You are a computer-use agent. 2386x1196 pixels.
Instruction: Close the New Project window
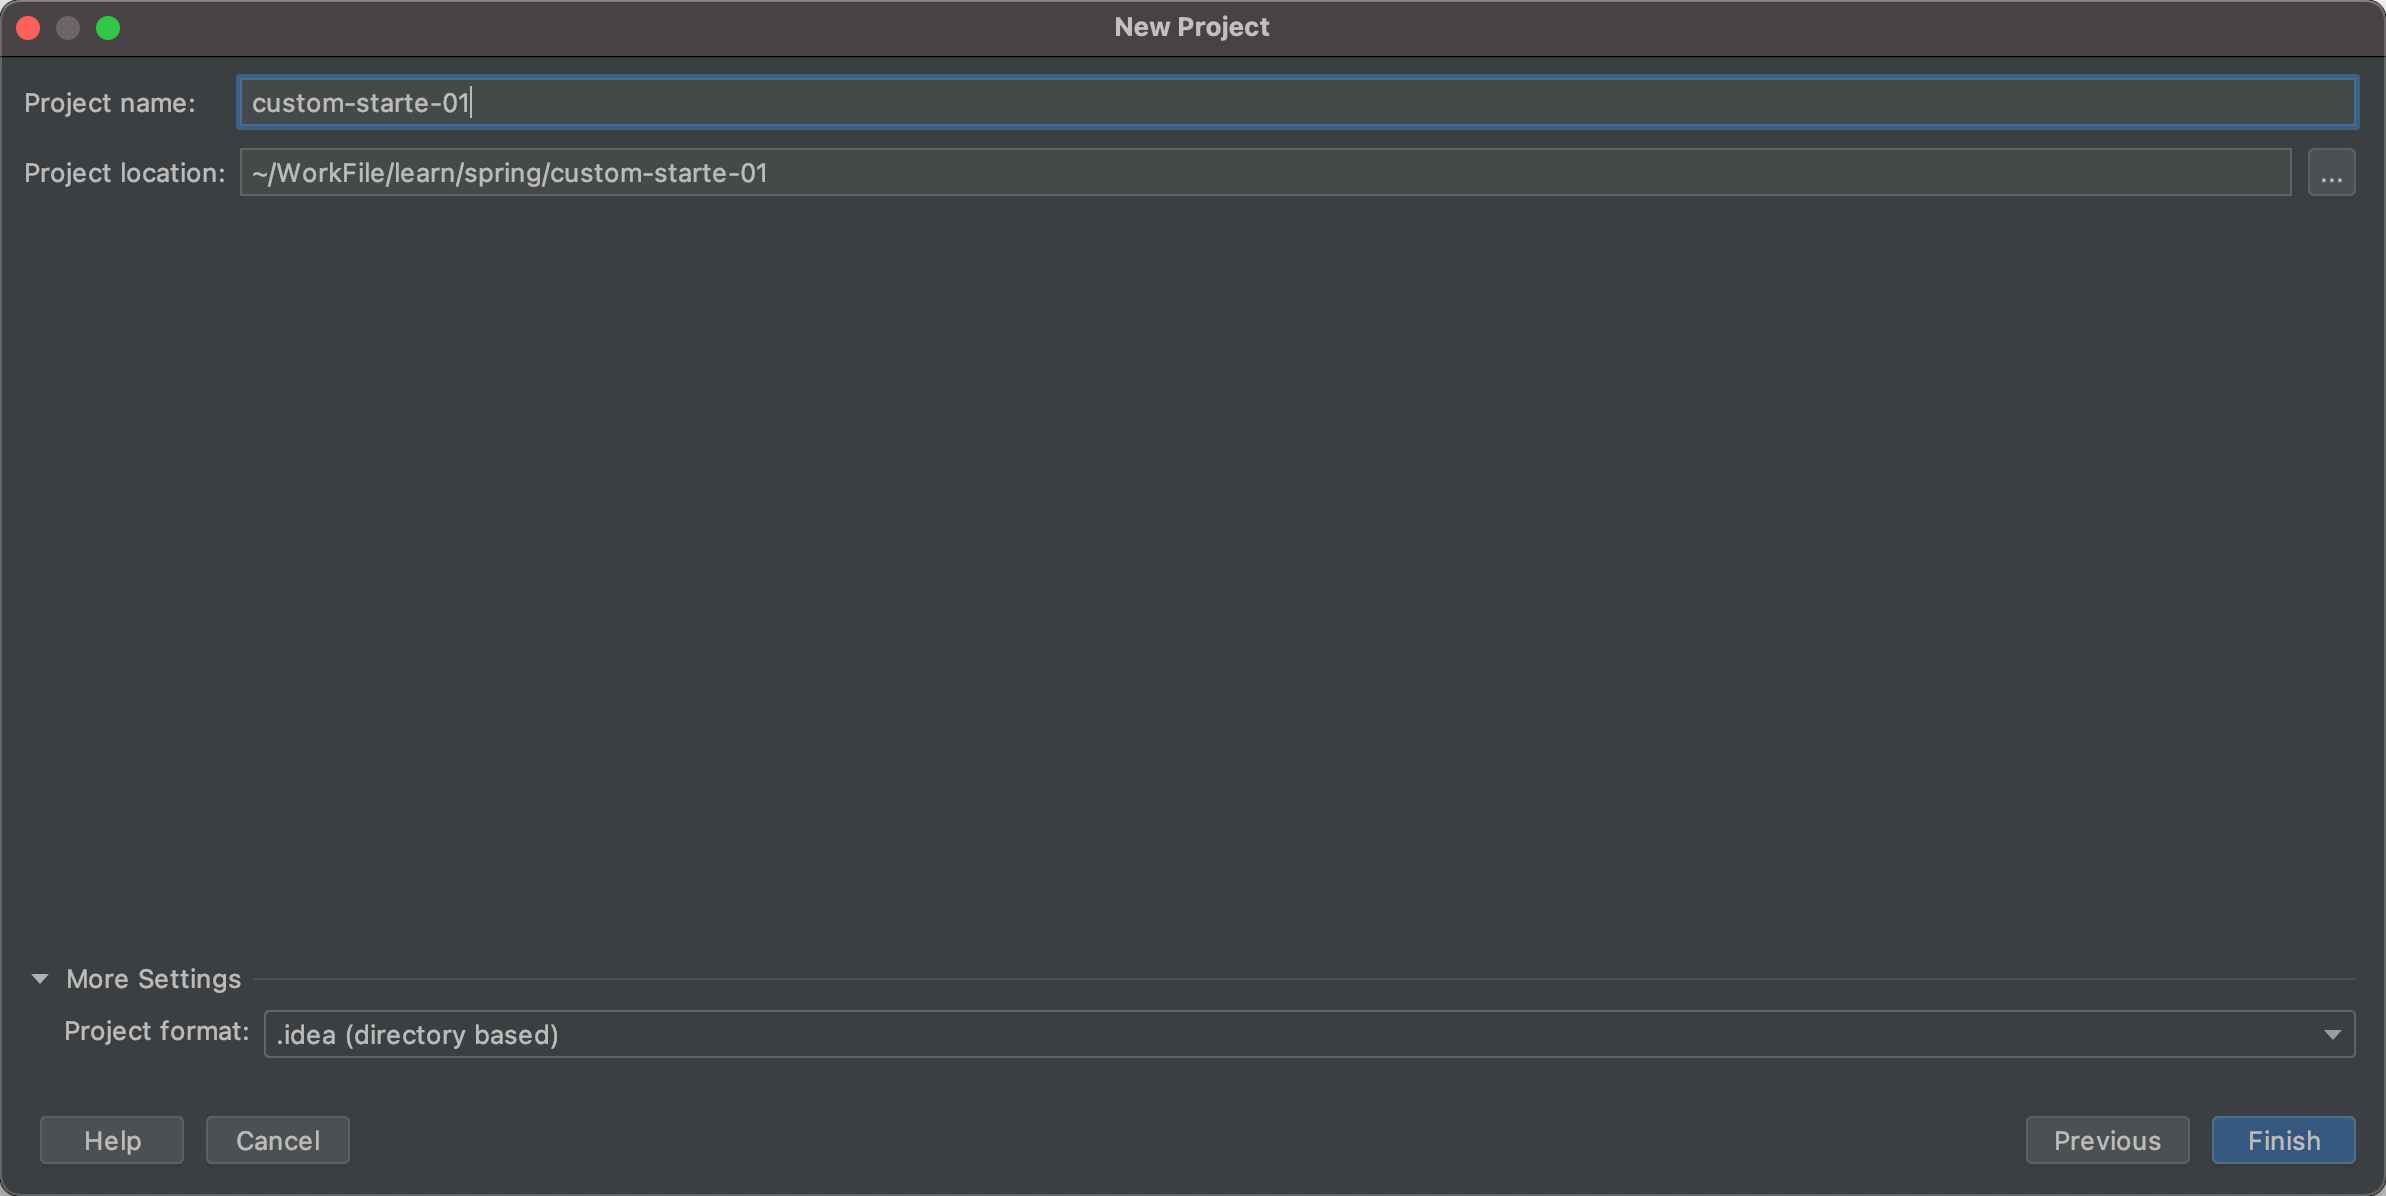point(28,28)
